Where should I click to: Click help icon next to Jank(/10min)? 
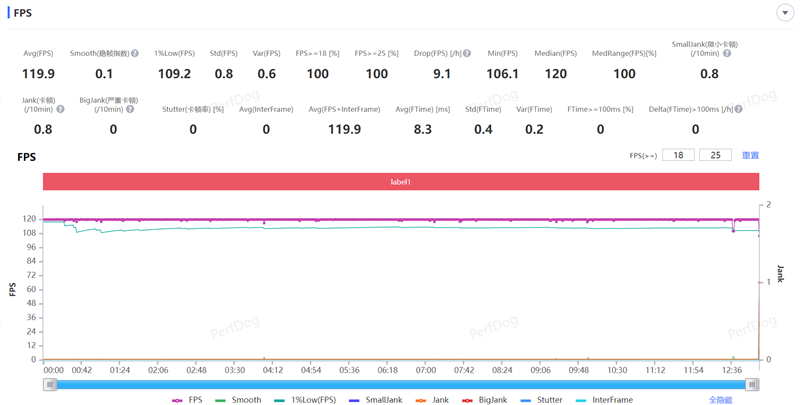pos(60,109)
